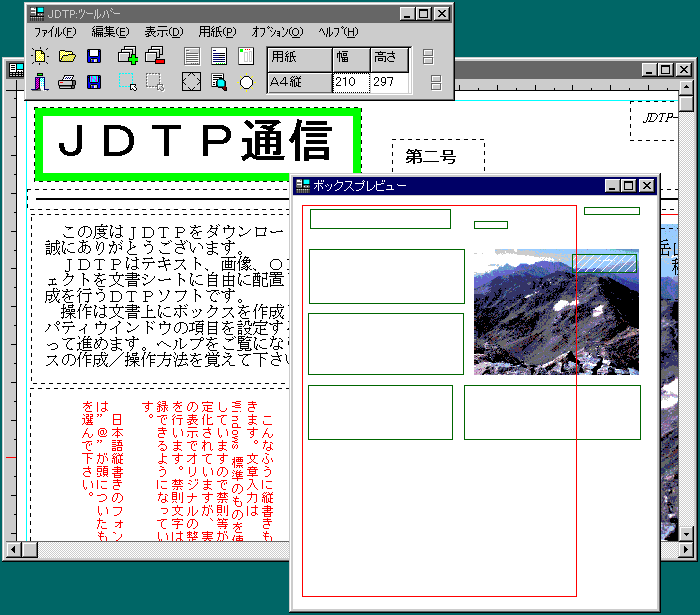Viewport: 700px width, 615px height.
Task: Select the A4縦 paper size cell
Action: point(300,83)
